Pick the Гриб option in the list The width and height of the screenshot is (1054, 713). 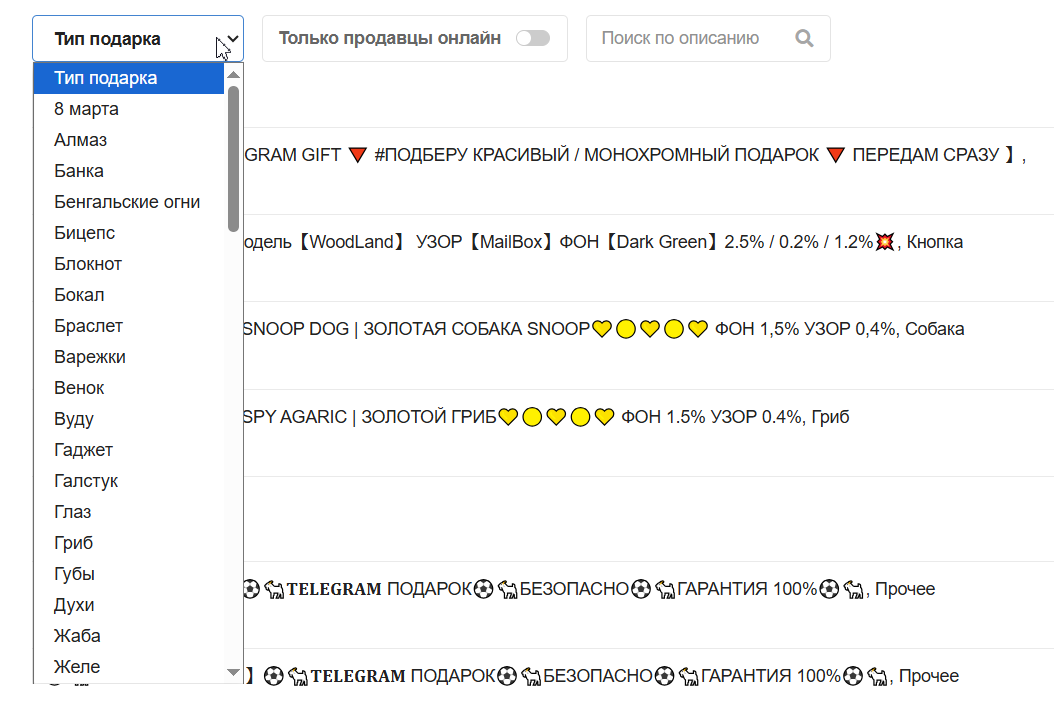tap(73, 543)
